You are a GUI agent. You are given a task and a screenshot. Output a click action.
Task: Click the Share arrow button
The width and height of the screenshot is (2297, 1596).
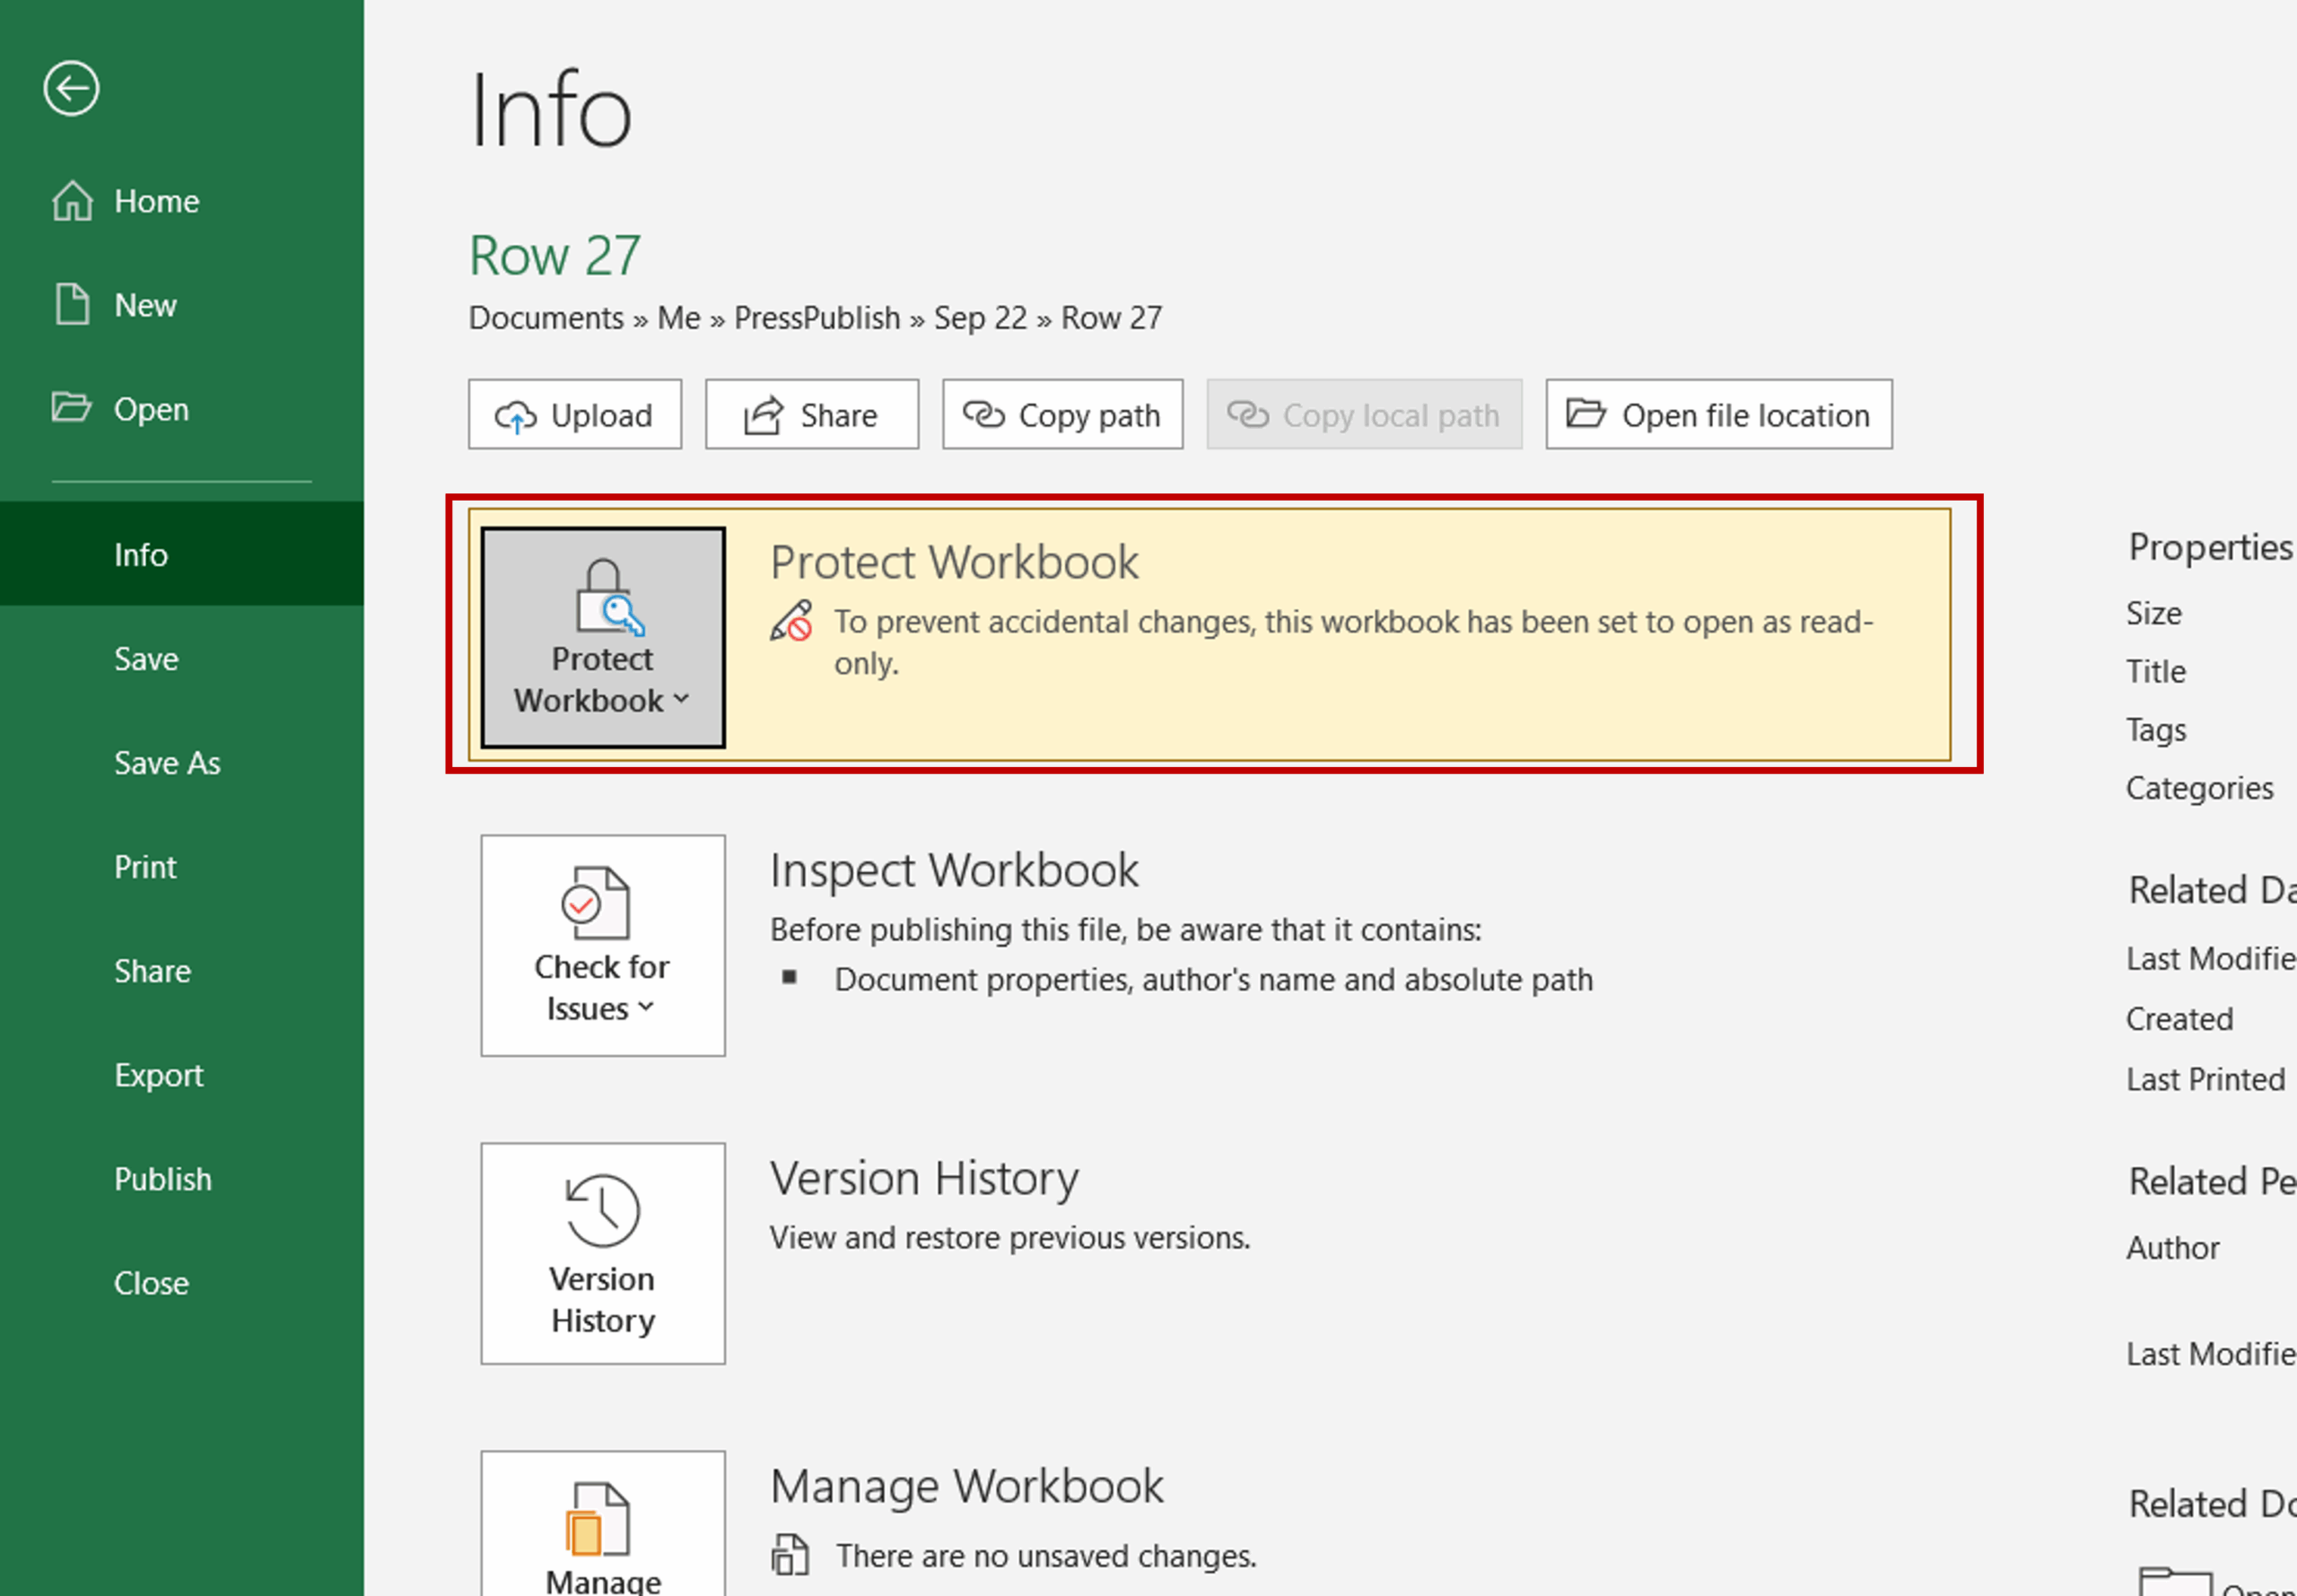pos(811,415)
